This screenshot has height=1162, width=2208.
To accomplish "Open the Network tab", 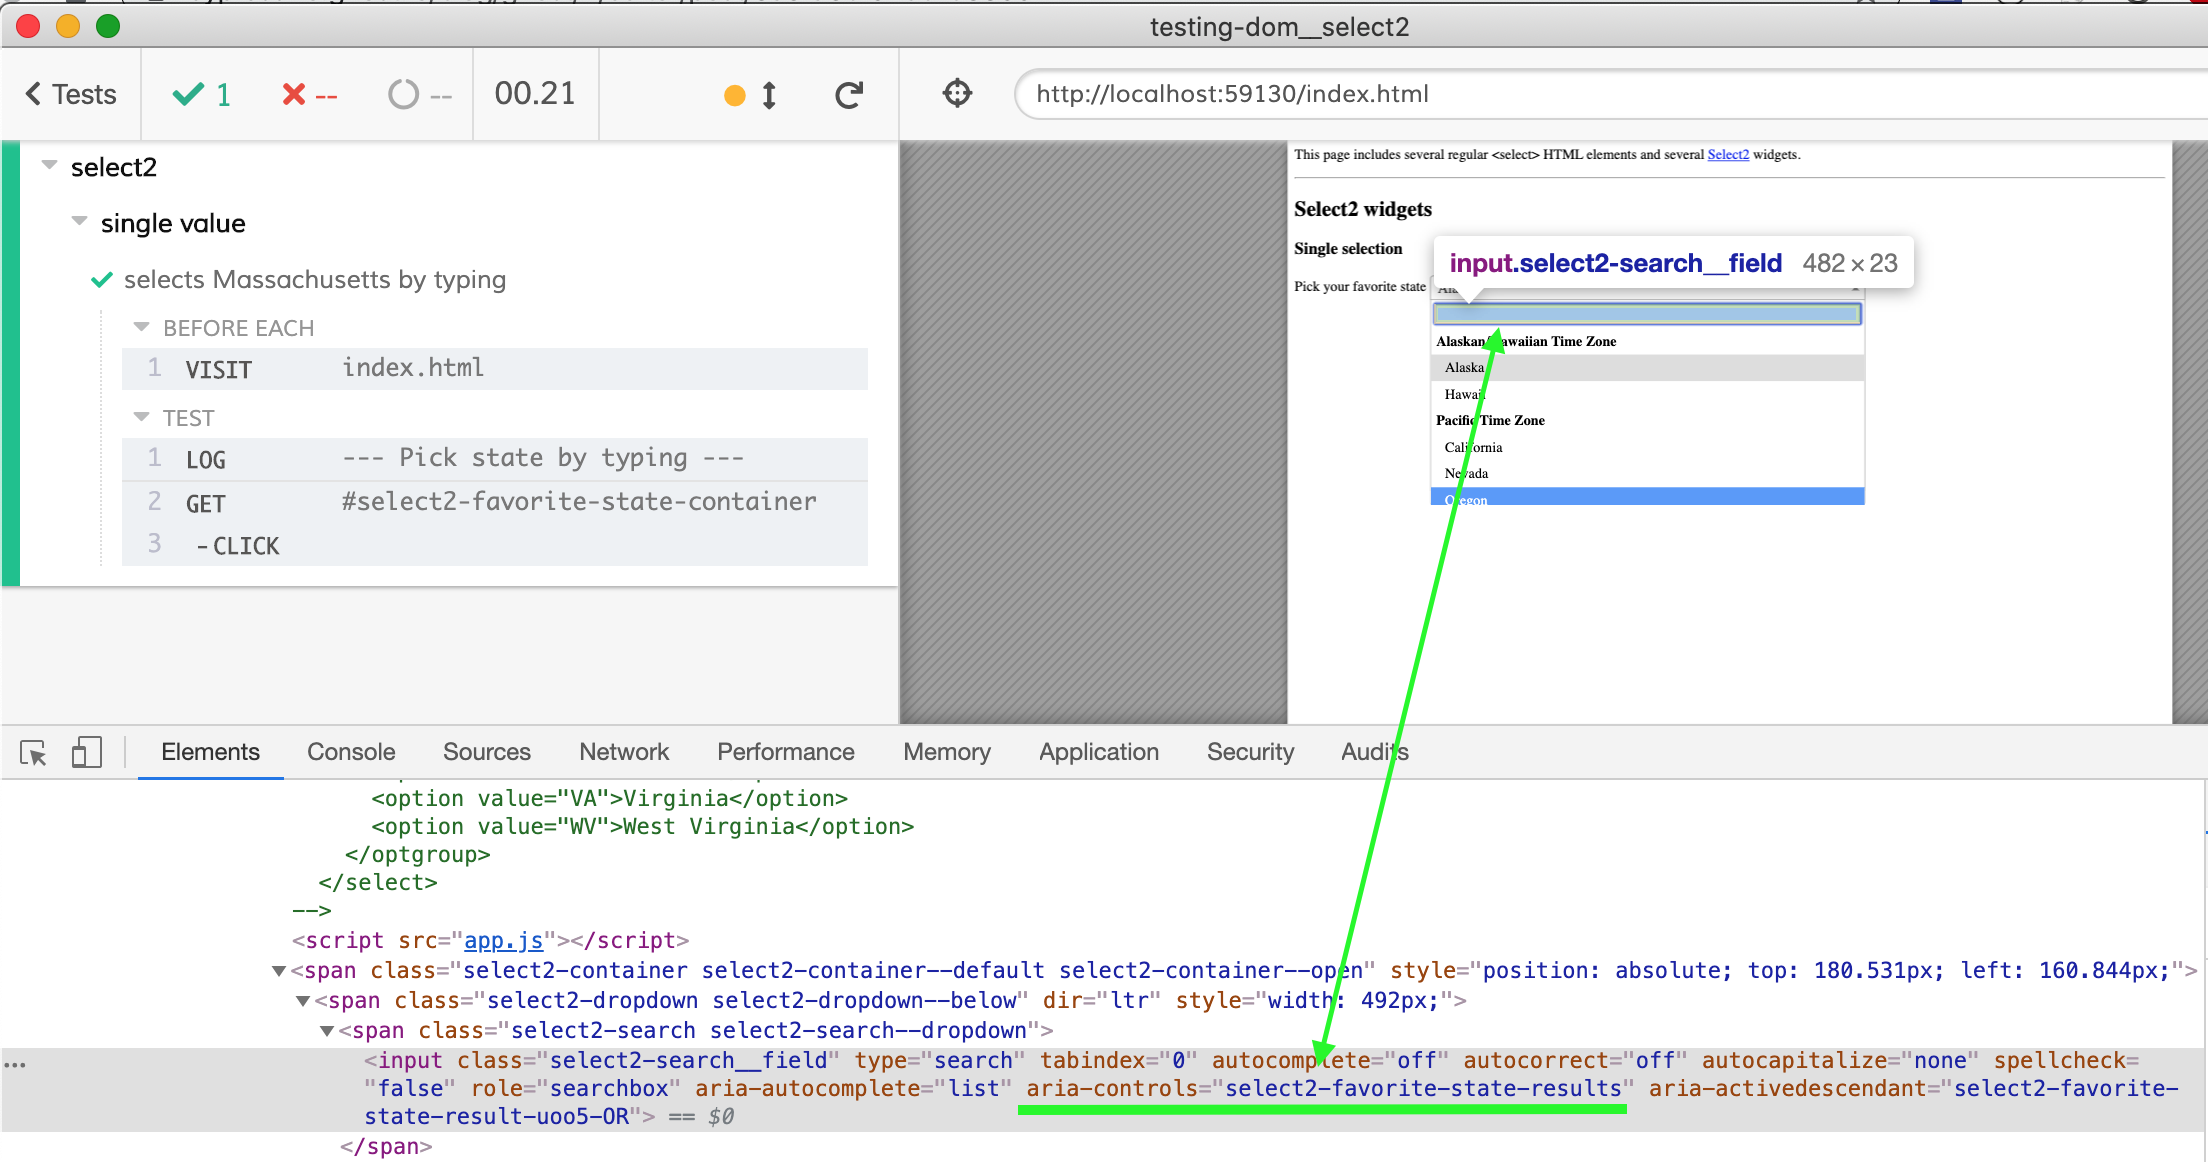I will pyautogui.click(x=624, y=752).
